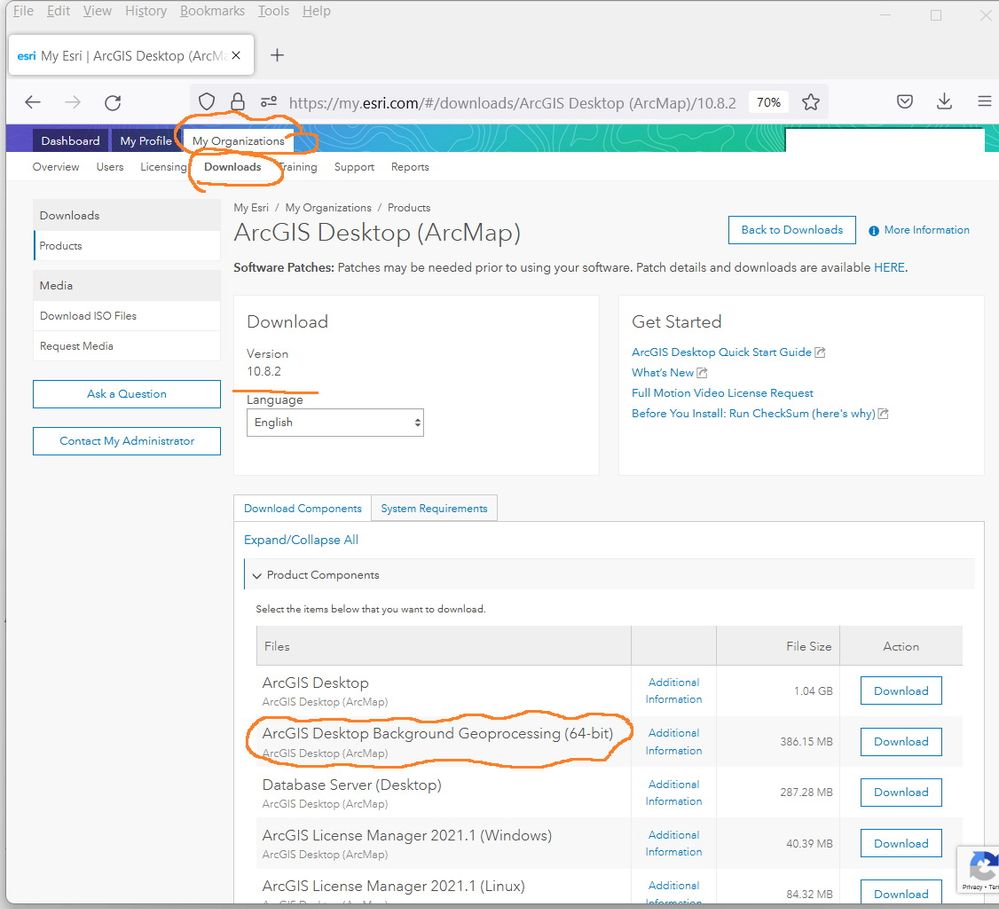
Task: Go to the Licensing section
Action: 164,167
